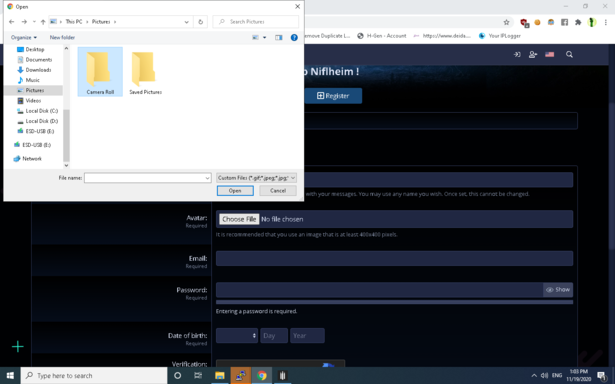Toggle the preview pane
615x384 pixels.
[x=278, y=38]
